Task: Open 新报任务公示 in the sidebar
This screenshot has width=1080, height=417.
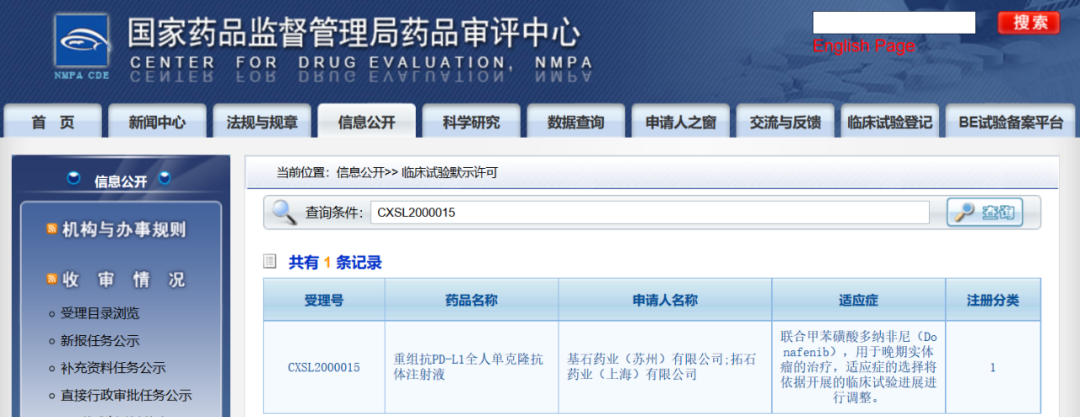Action: tap(100, 340)
